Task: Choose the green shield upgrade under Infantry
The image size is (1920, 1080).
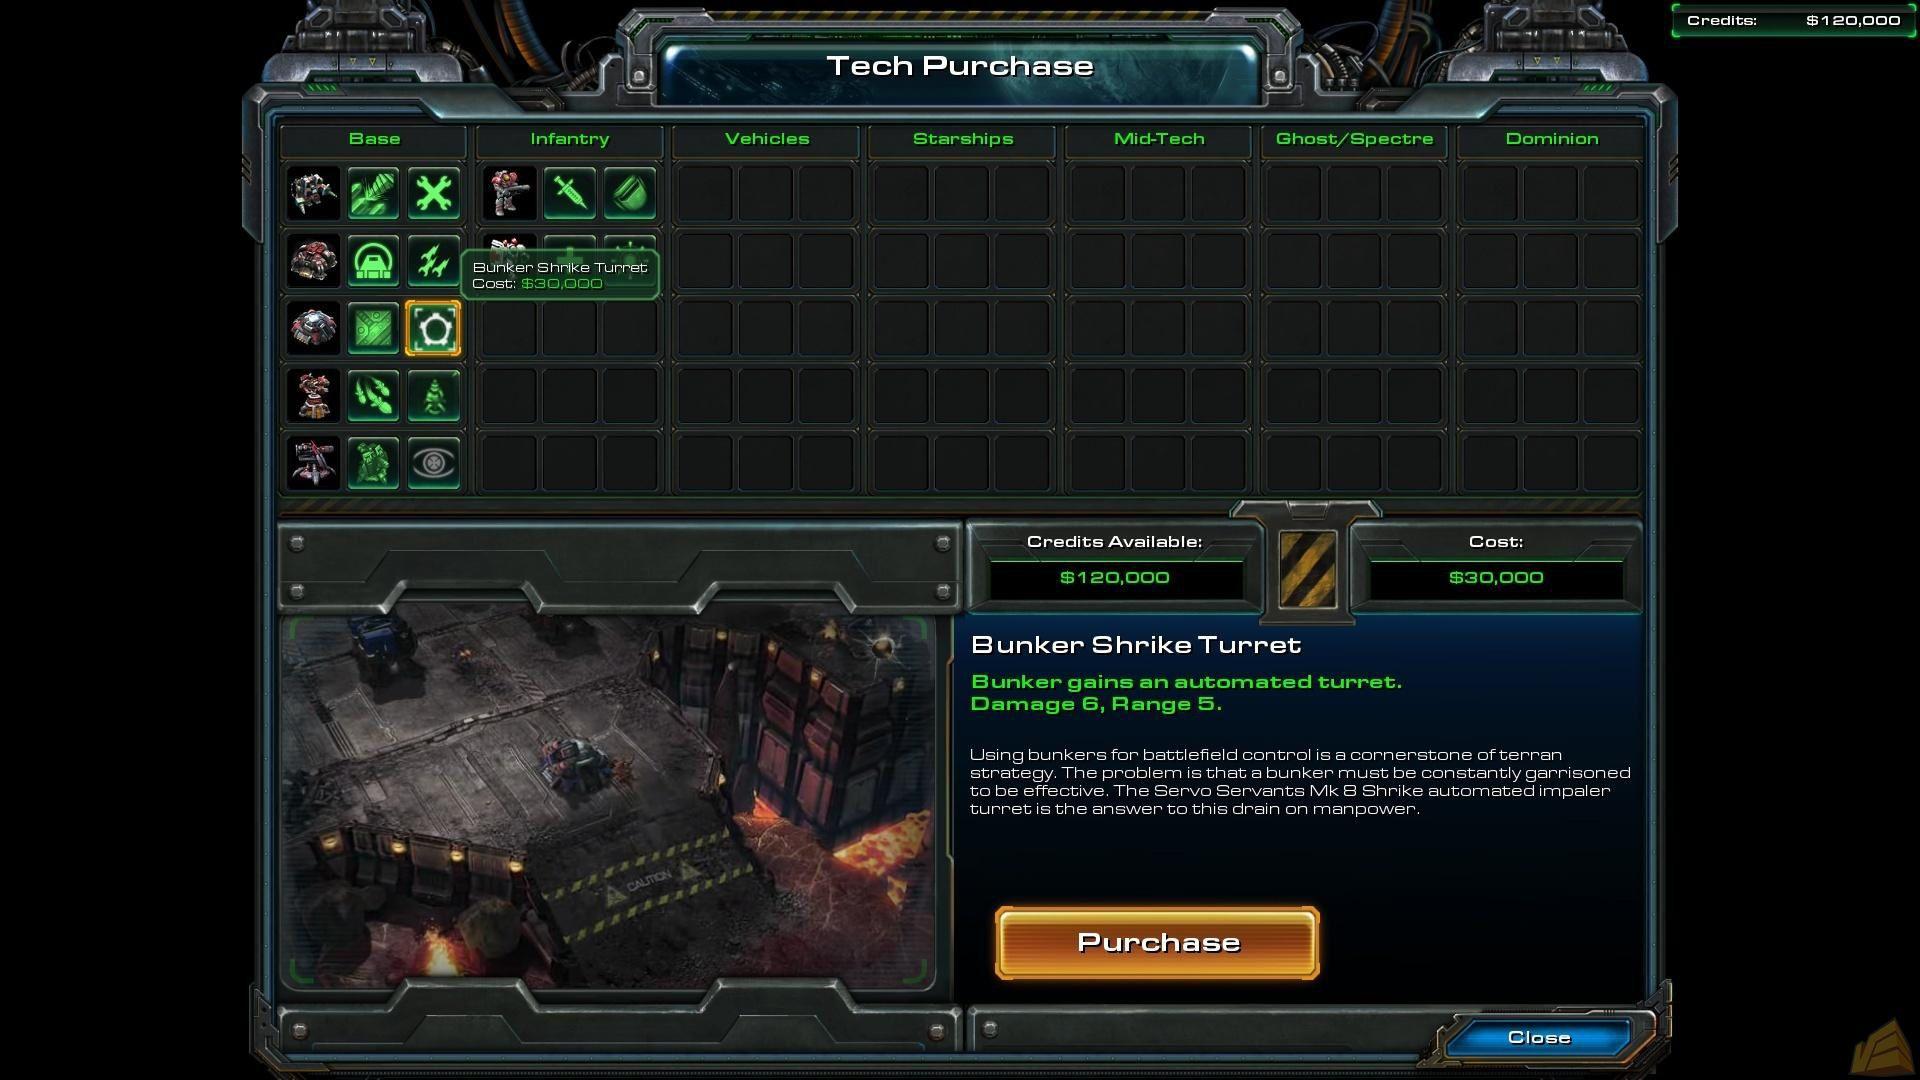Action: [629, 193]
